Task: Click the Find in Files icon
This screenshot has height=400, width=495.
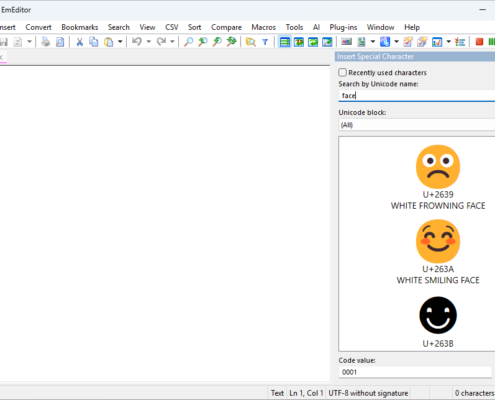Action: [250, 42]
